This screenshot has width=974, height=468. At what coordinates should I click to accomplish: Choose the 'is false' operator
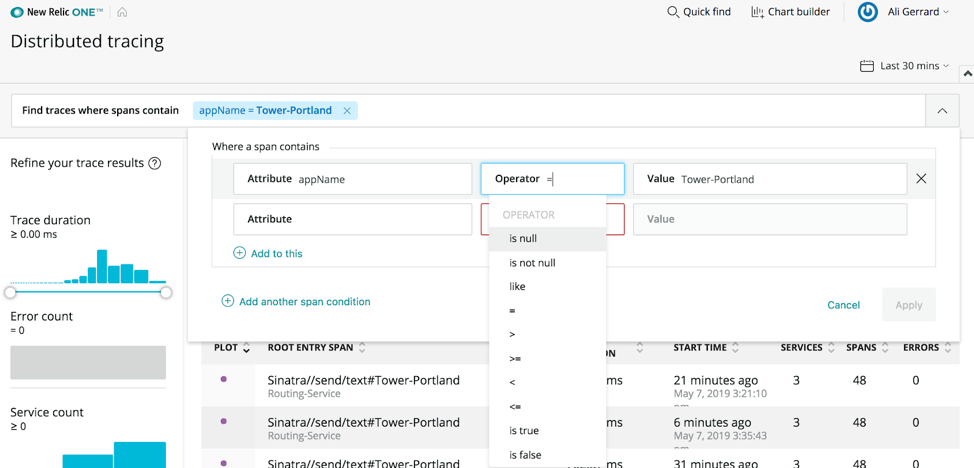click(547, 455)
